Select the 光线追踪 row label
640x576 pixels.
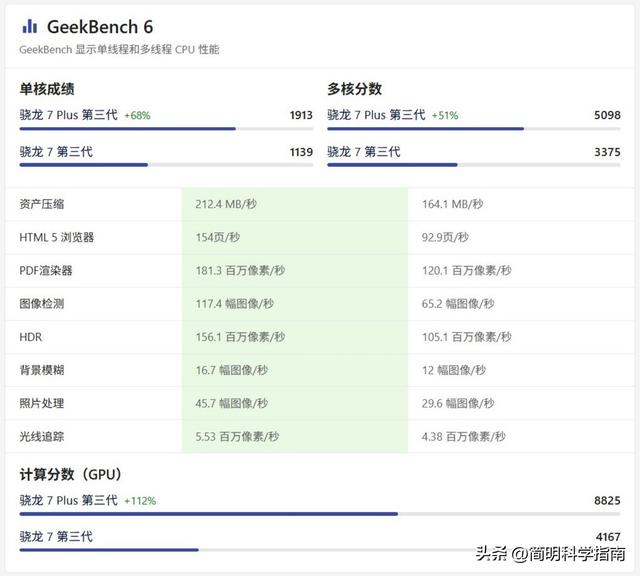(x=42, y=437)
